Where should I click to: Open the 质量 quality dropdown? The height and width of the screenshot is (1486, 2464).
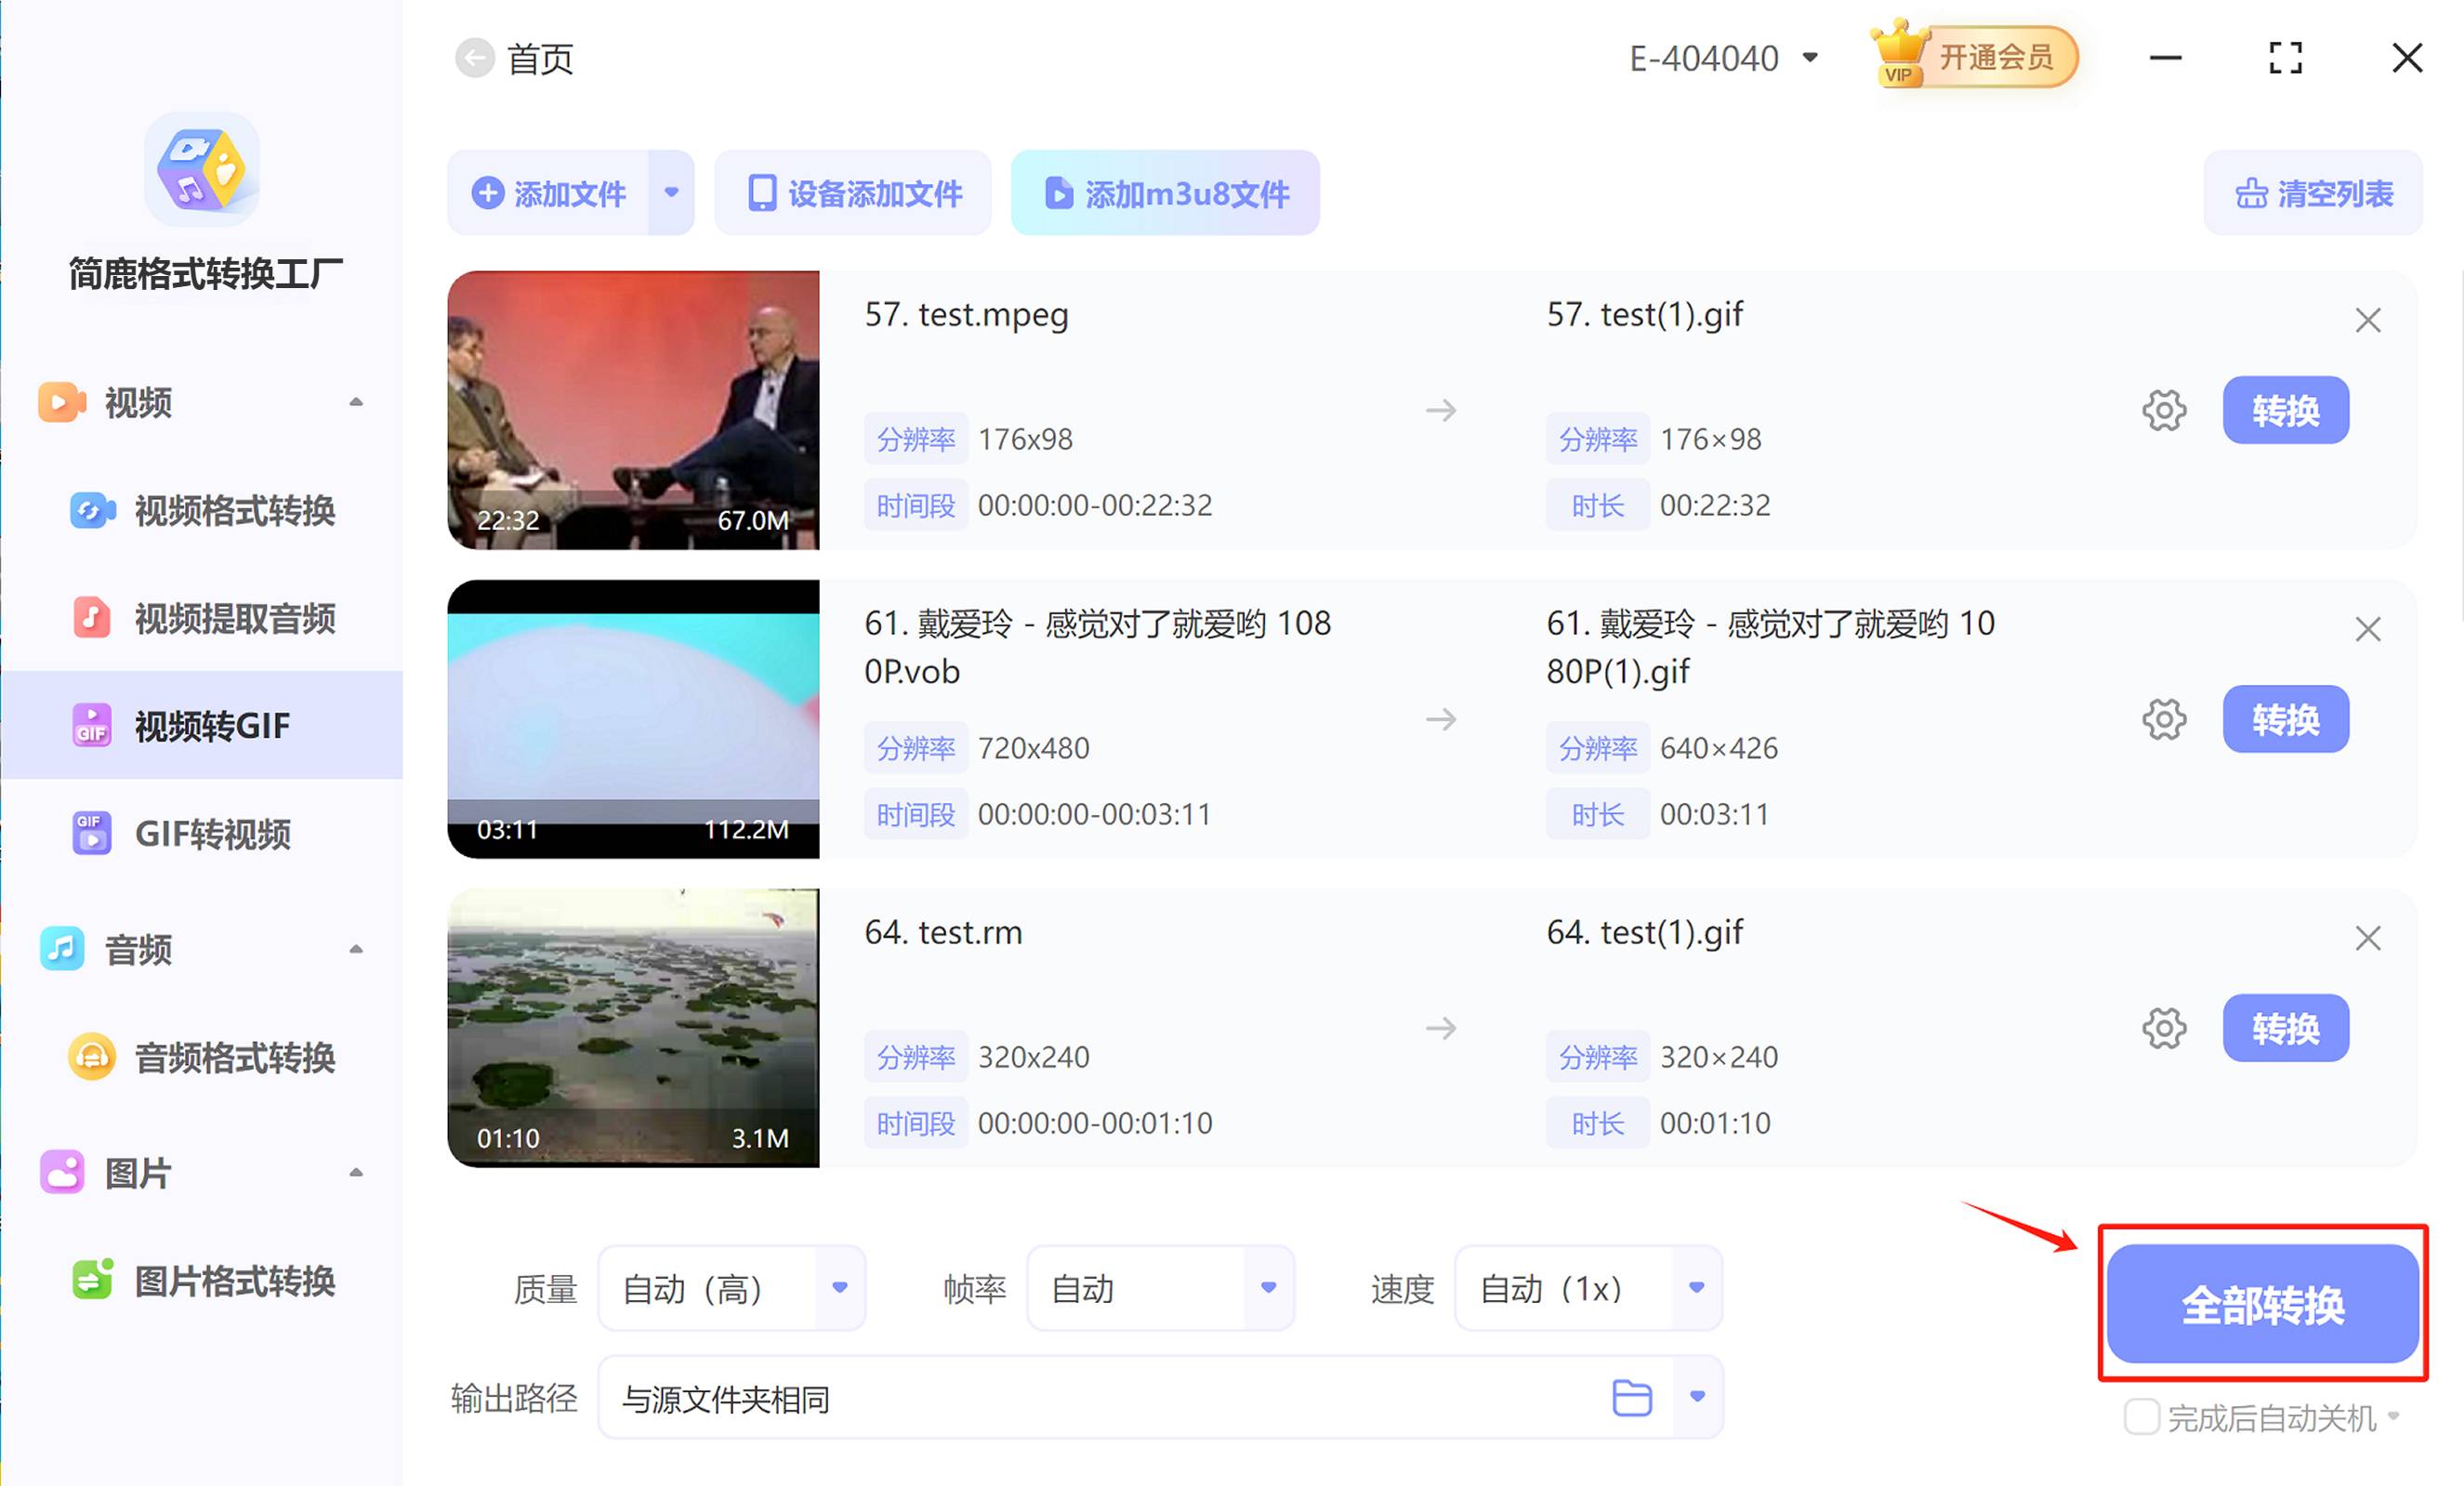tap(839, 1289)
